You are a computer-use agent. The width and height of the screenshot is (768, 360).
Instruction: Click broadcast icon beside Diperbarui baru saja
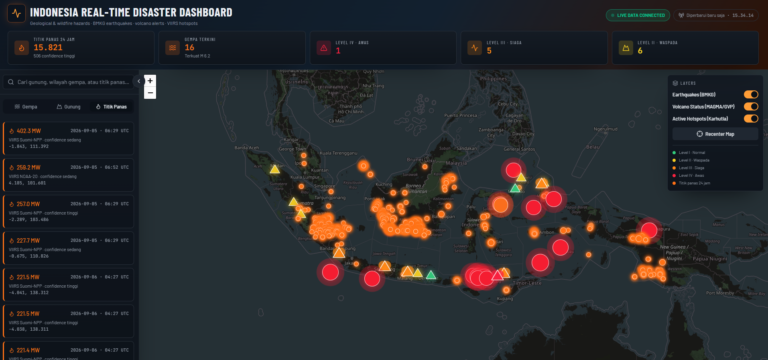pos(681,15)
